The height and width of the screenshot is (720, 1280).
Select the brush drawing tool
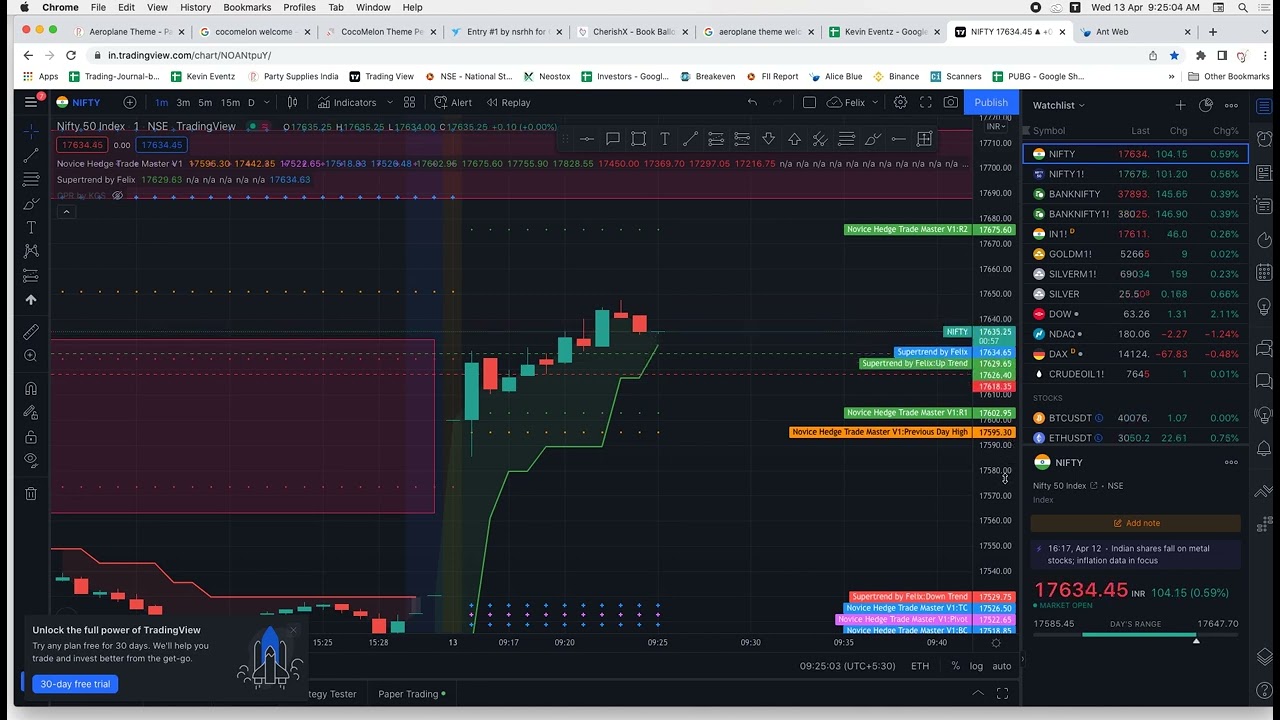pos(31,204)
